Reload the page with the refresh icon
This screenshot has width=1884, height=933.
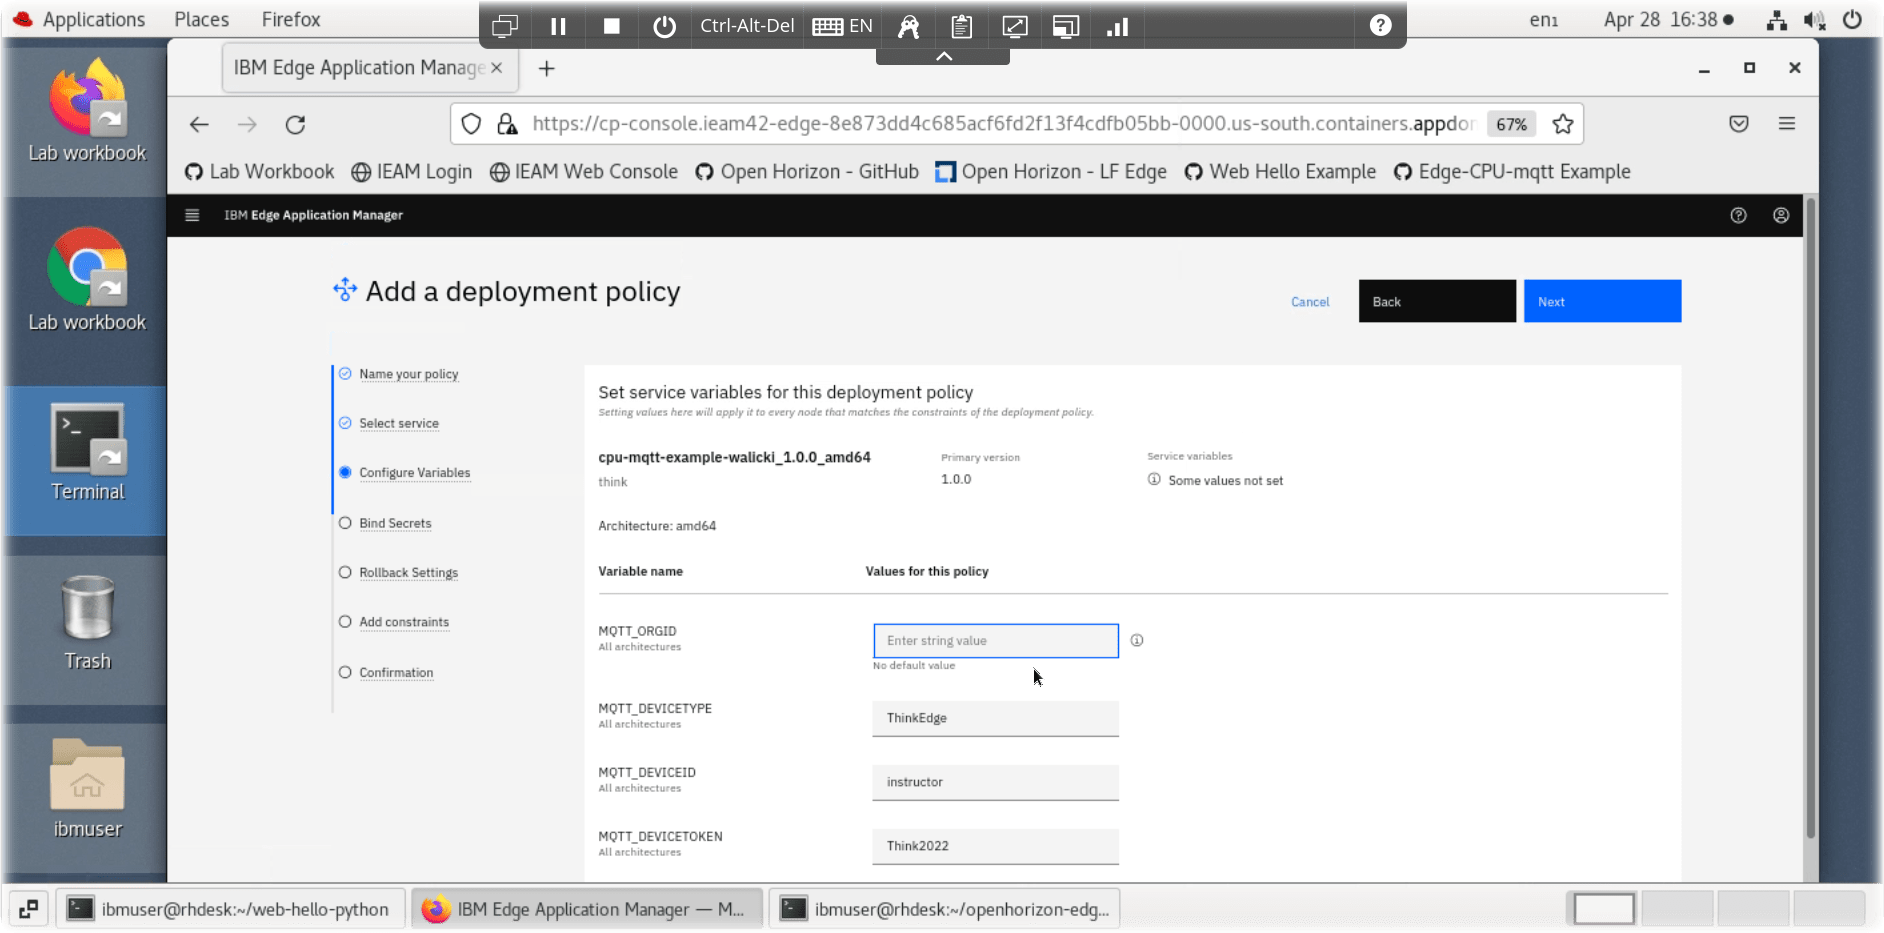coord(295,124)
